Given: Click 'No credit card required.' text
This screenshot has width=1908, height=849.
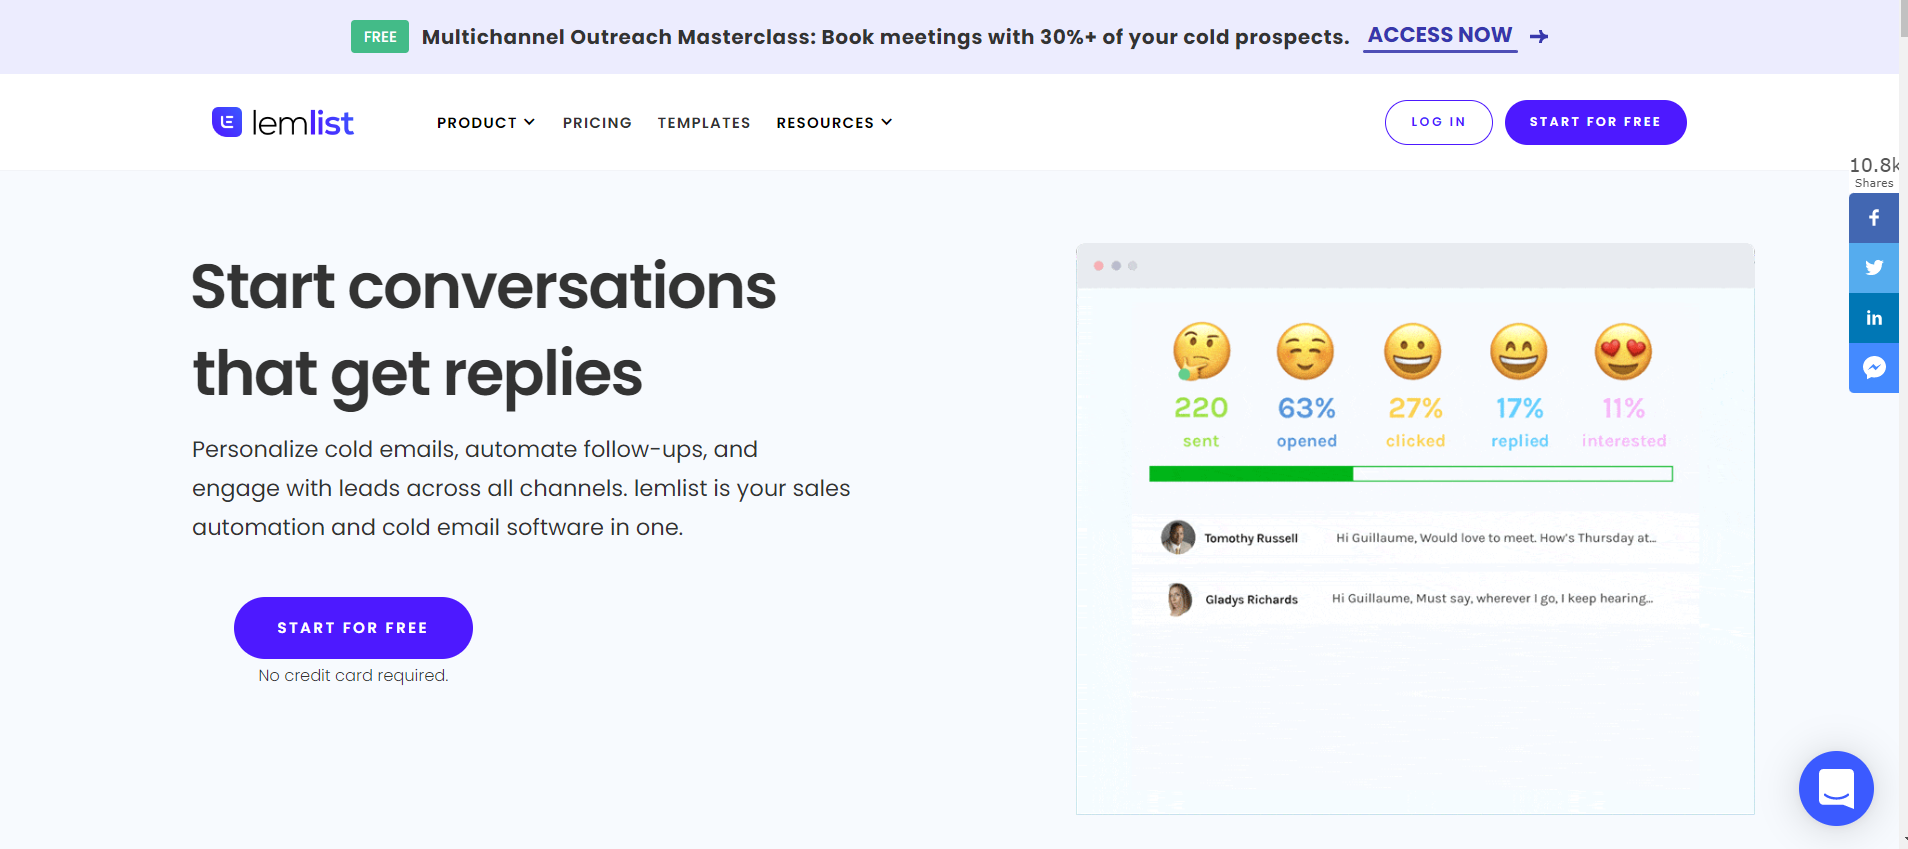Looking at the screenshot, I should pyautogui.click(x=353, y=676).
